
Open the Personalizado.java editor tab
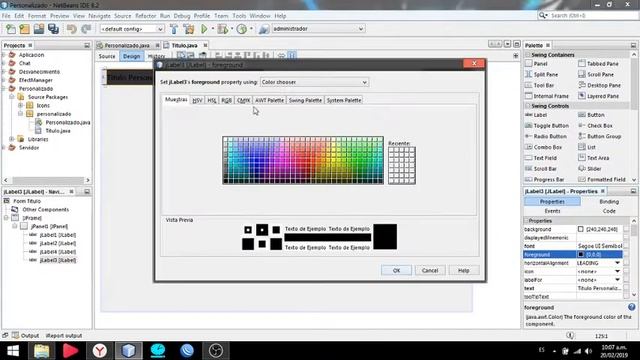click(127, 45)
